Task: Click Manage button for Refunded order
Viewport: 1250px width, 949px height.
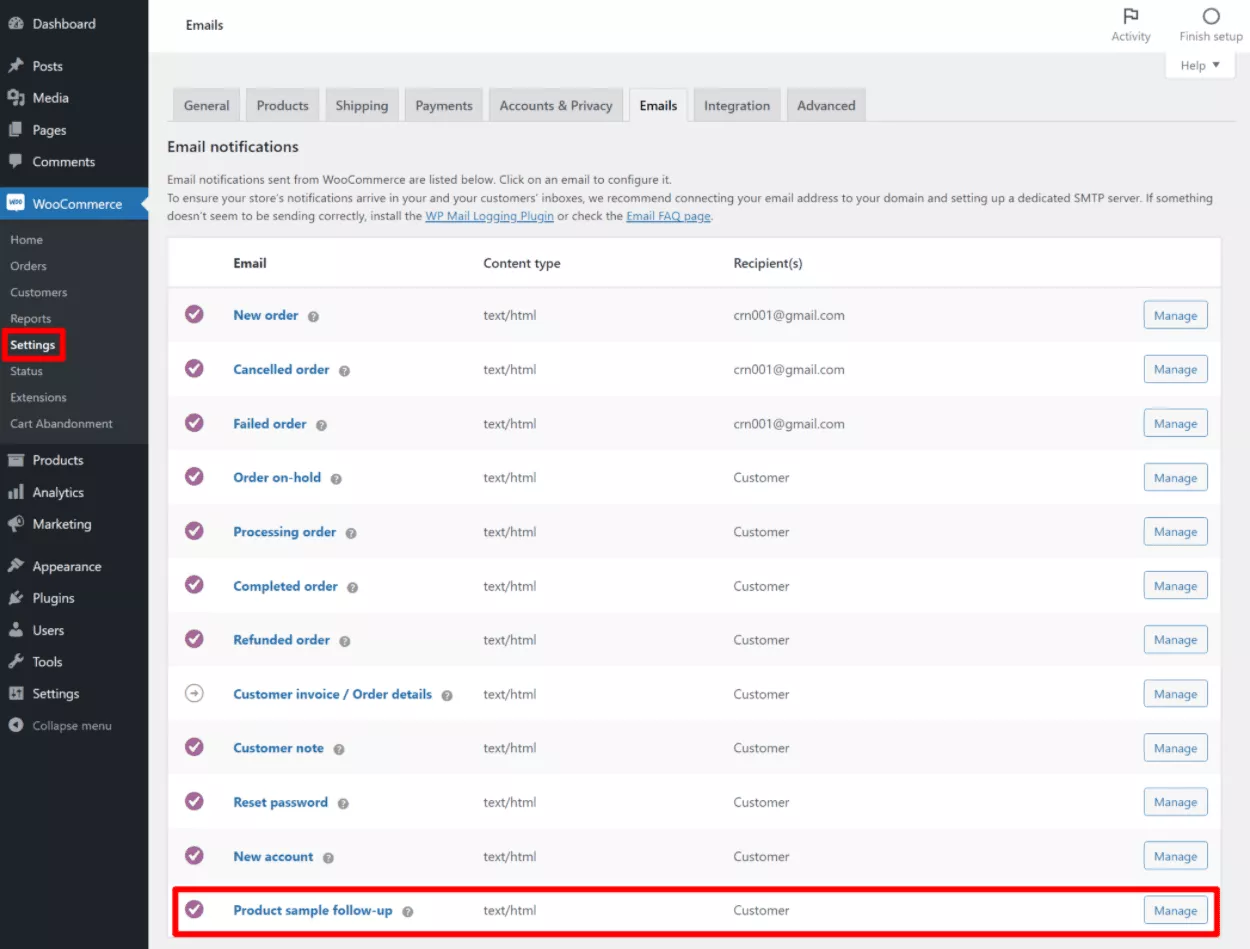Action: click(x=1175, y=639)
